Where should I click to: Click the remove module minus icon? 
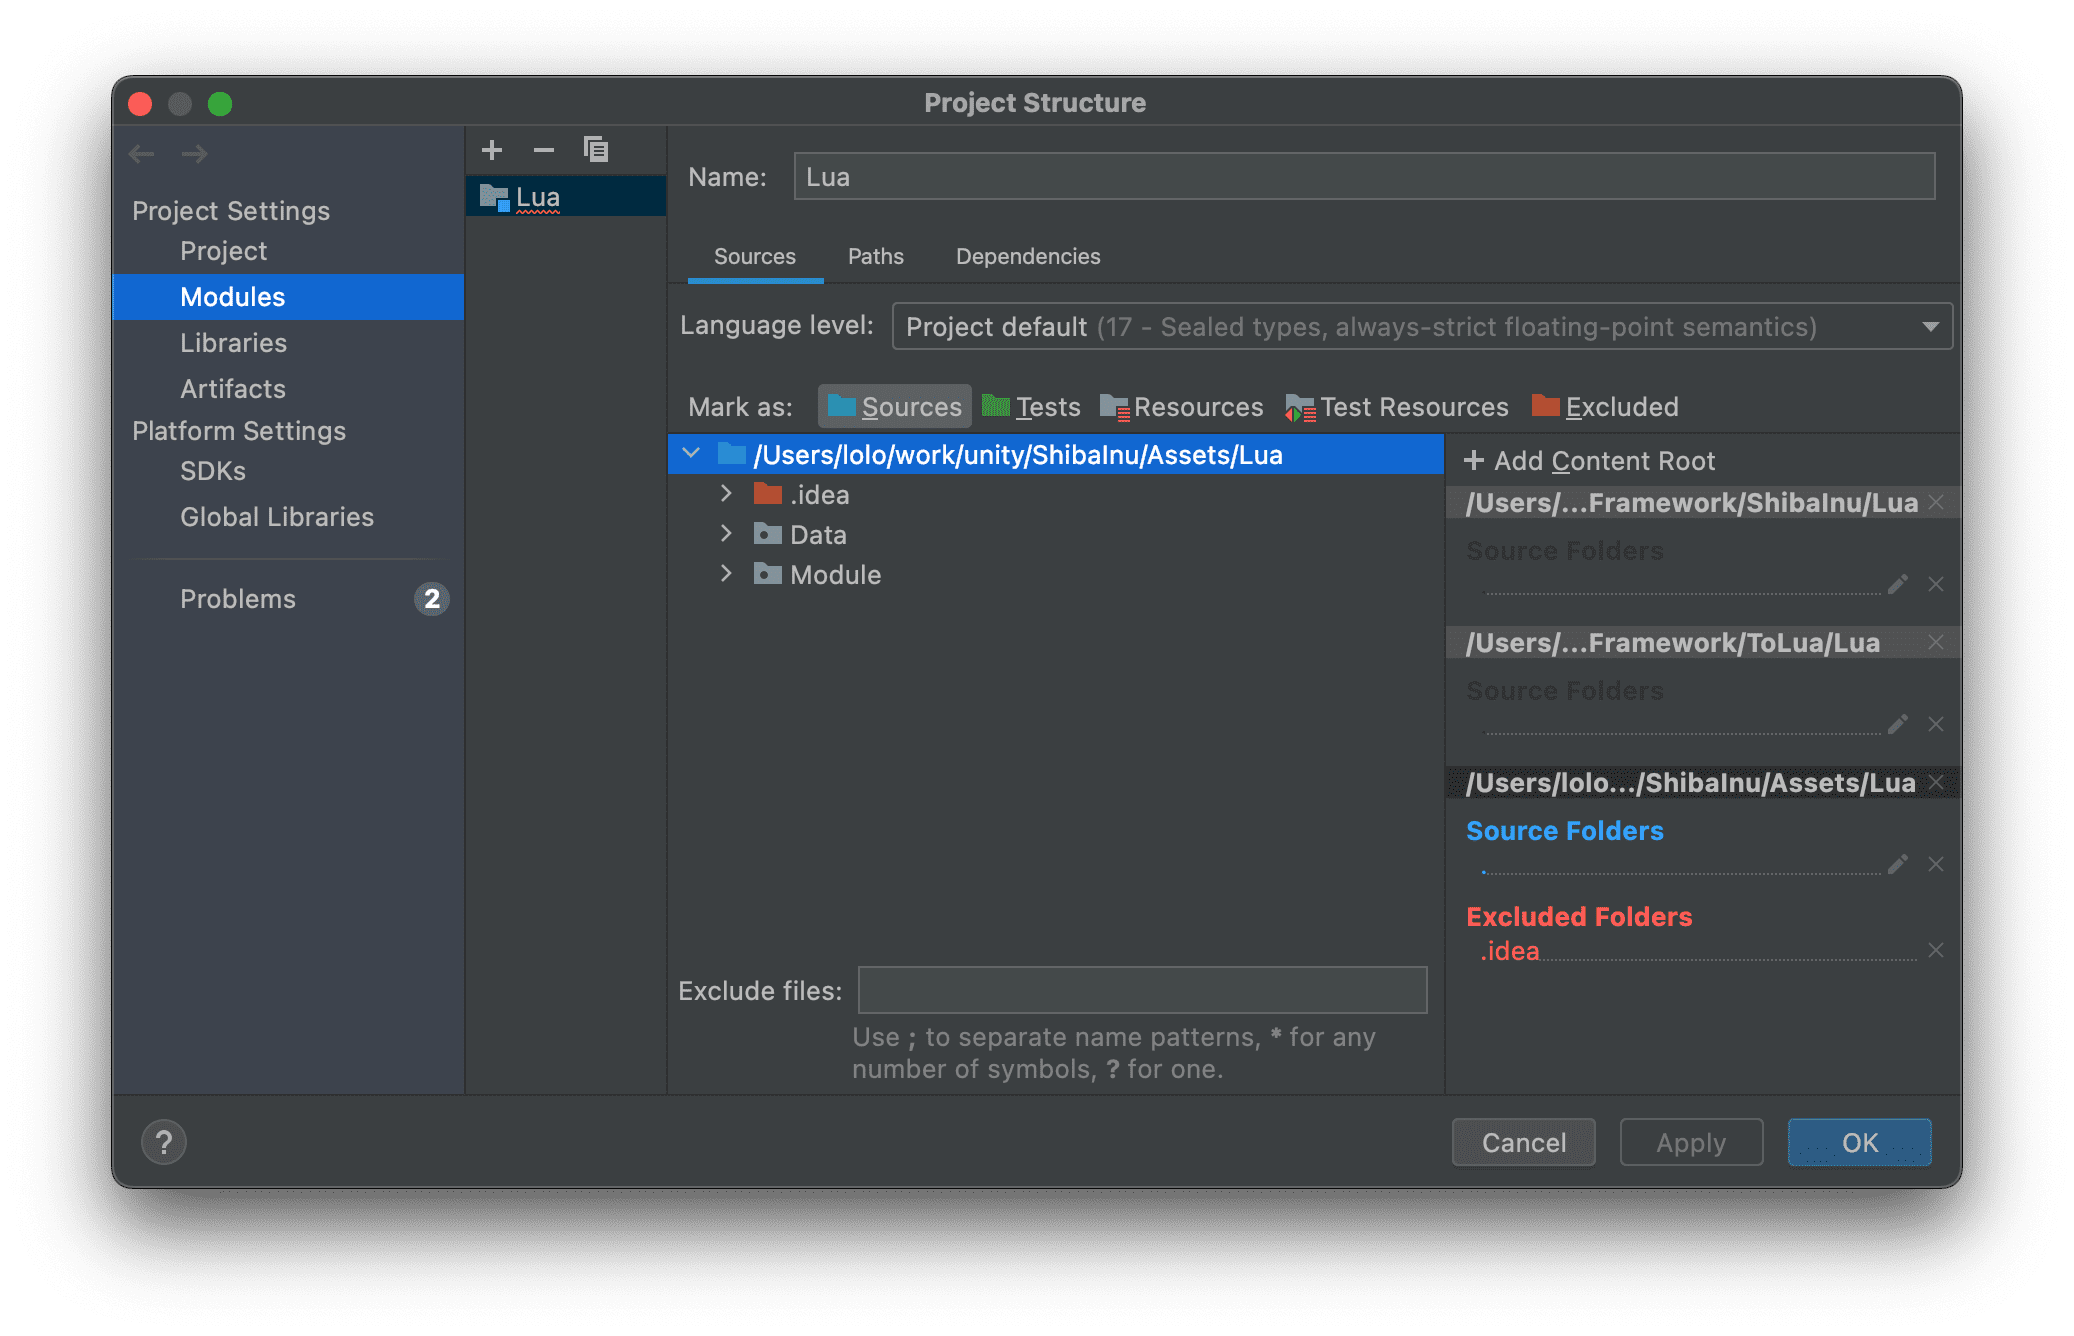coord(543,150)
